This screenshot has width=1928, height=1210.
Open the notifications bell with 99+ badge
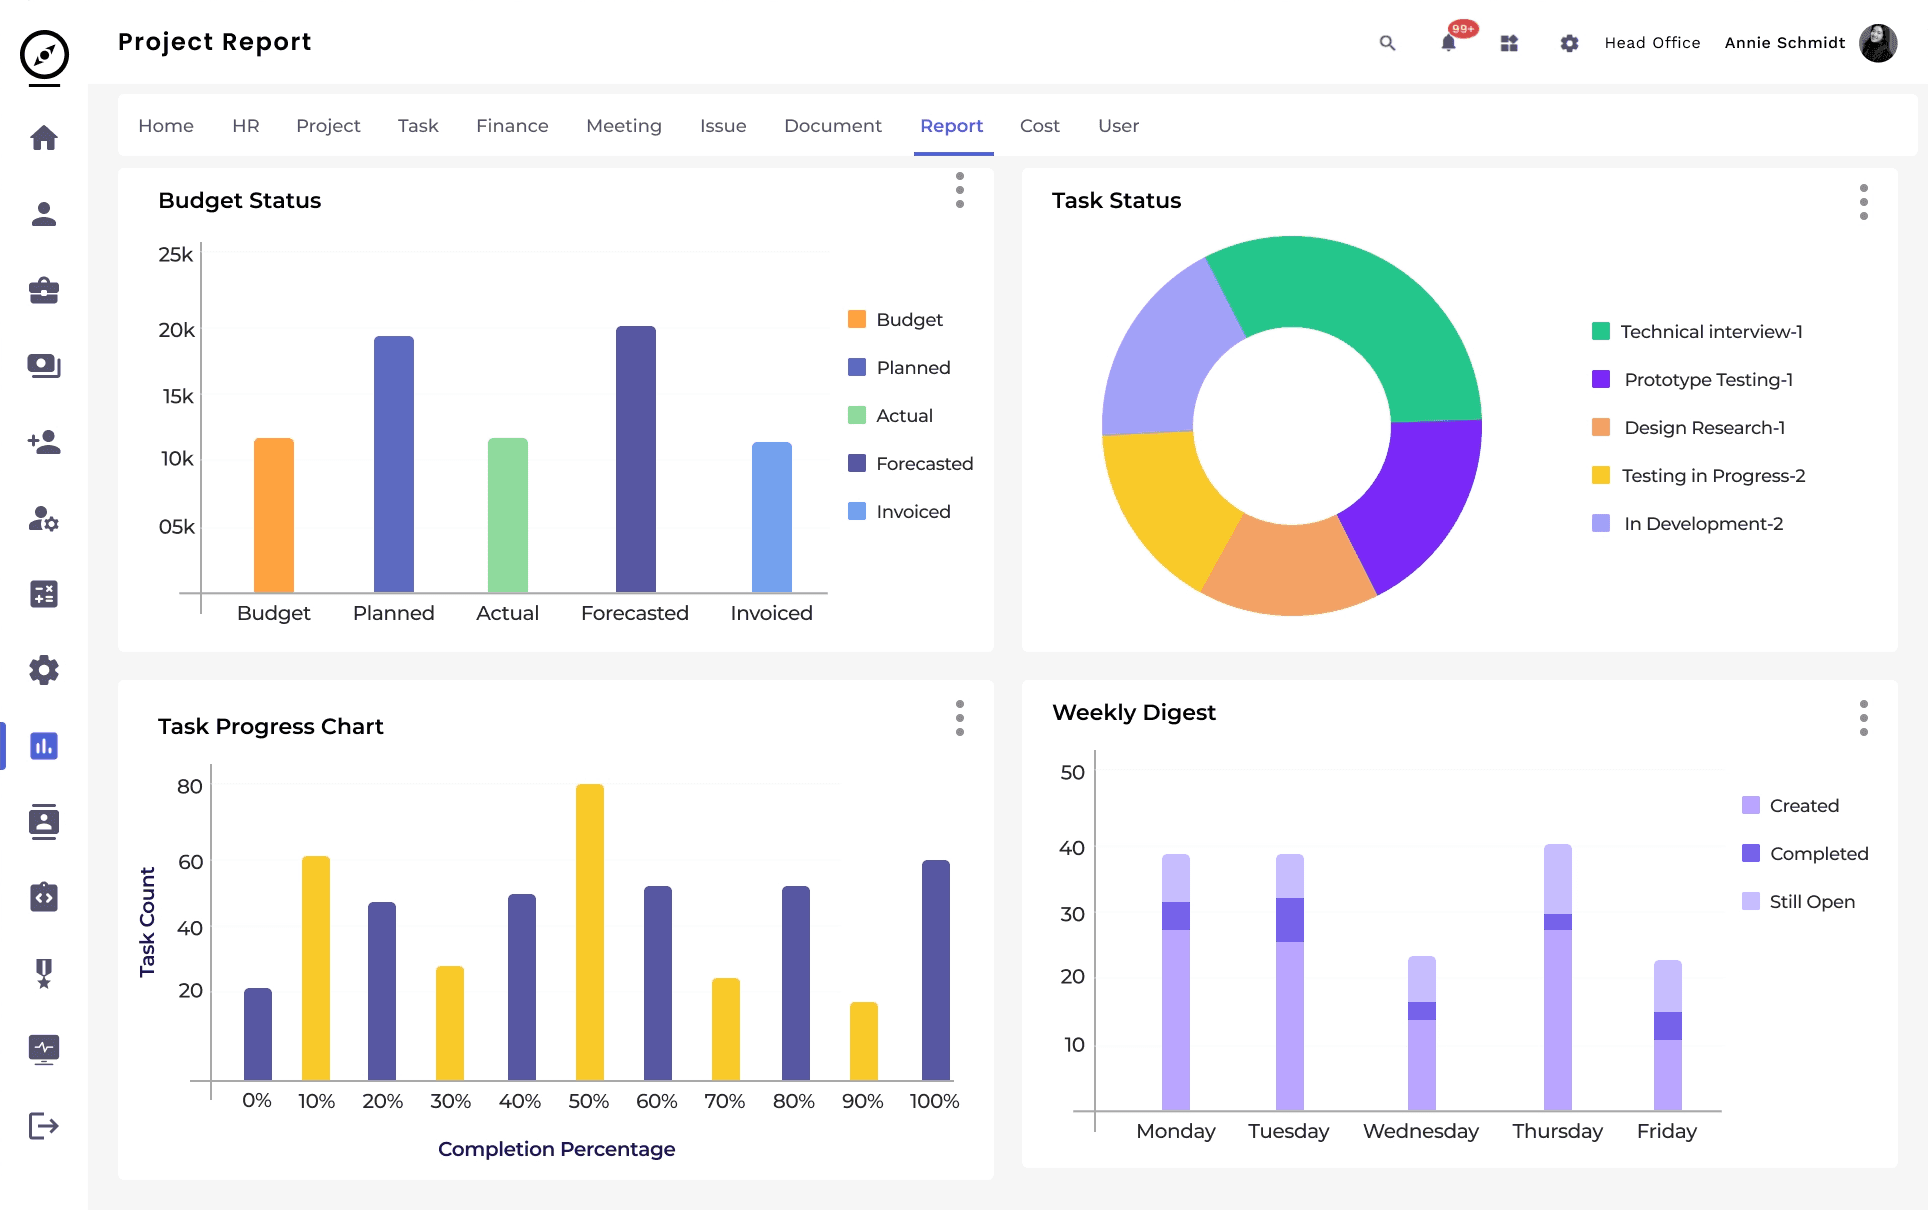pos(1448,43)
